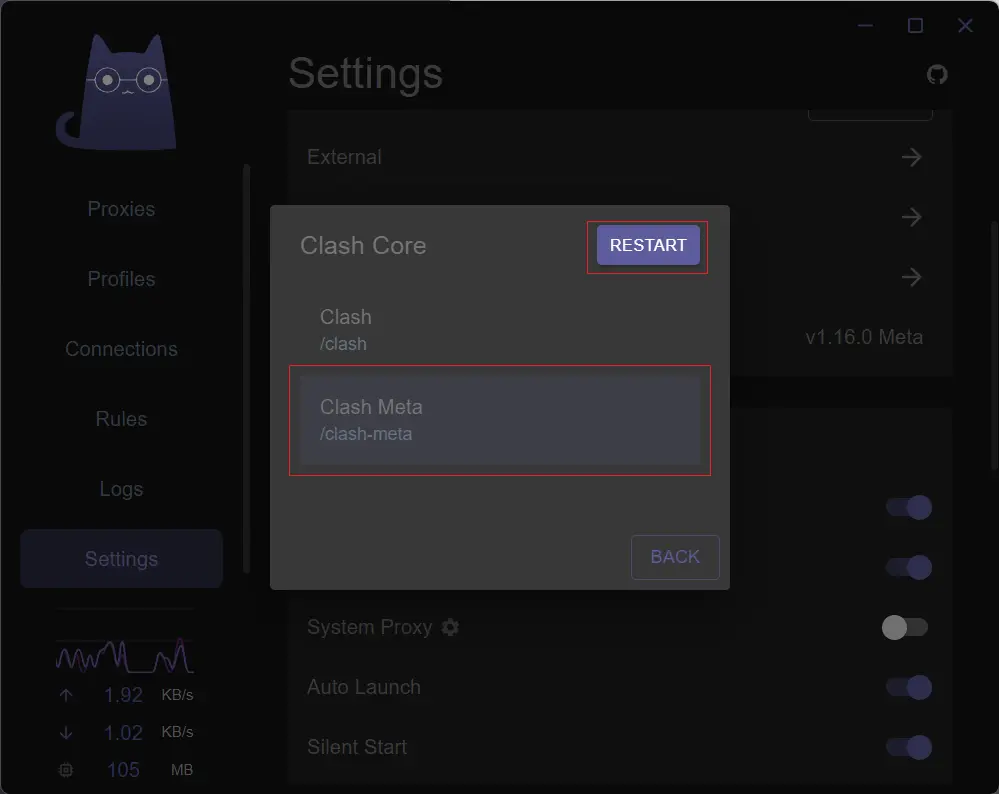Minimize the Clash Verge window
The height and width of the screenshot is (794, 999).
click(865, 25)
